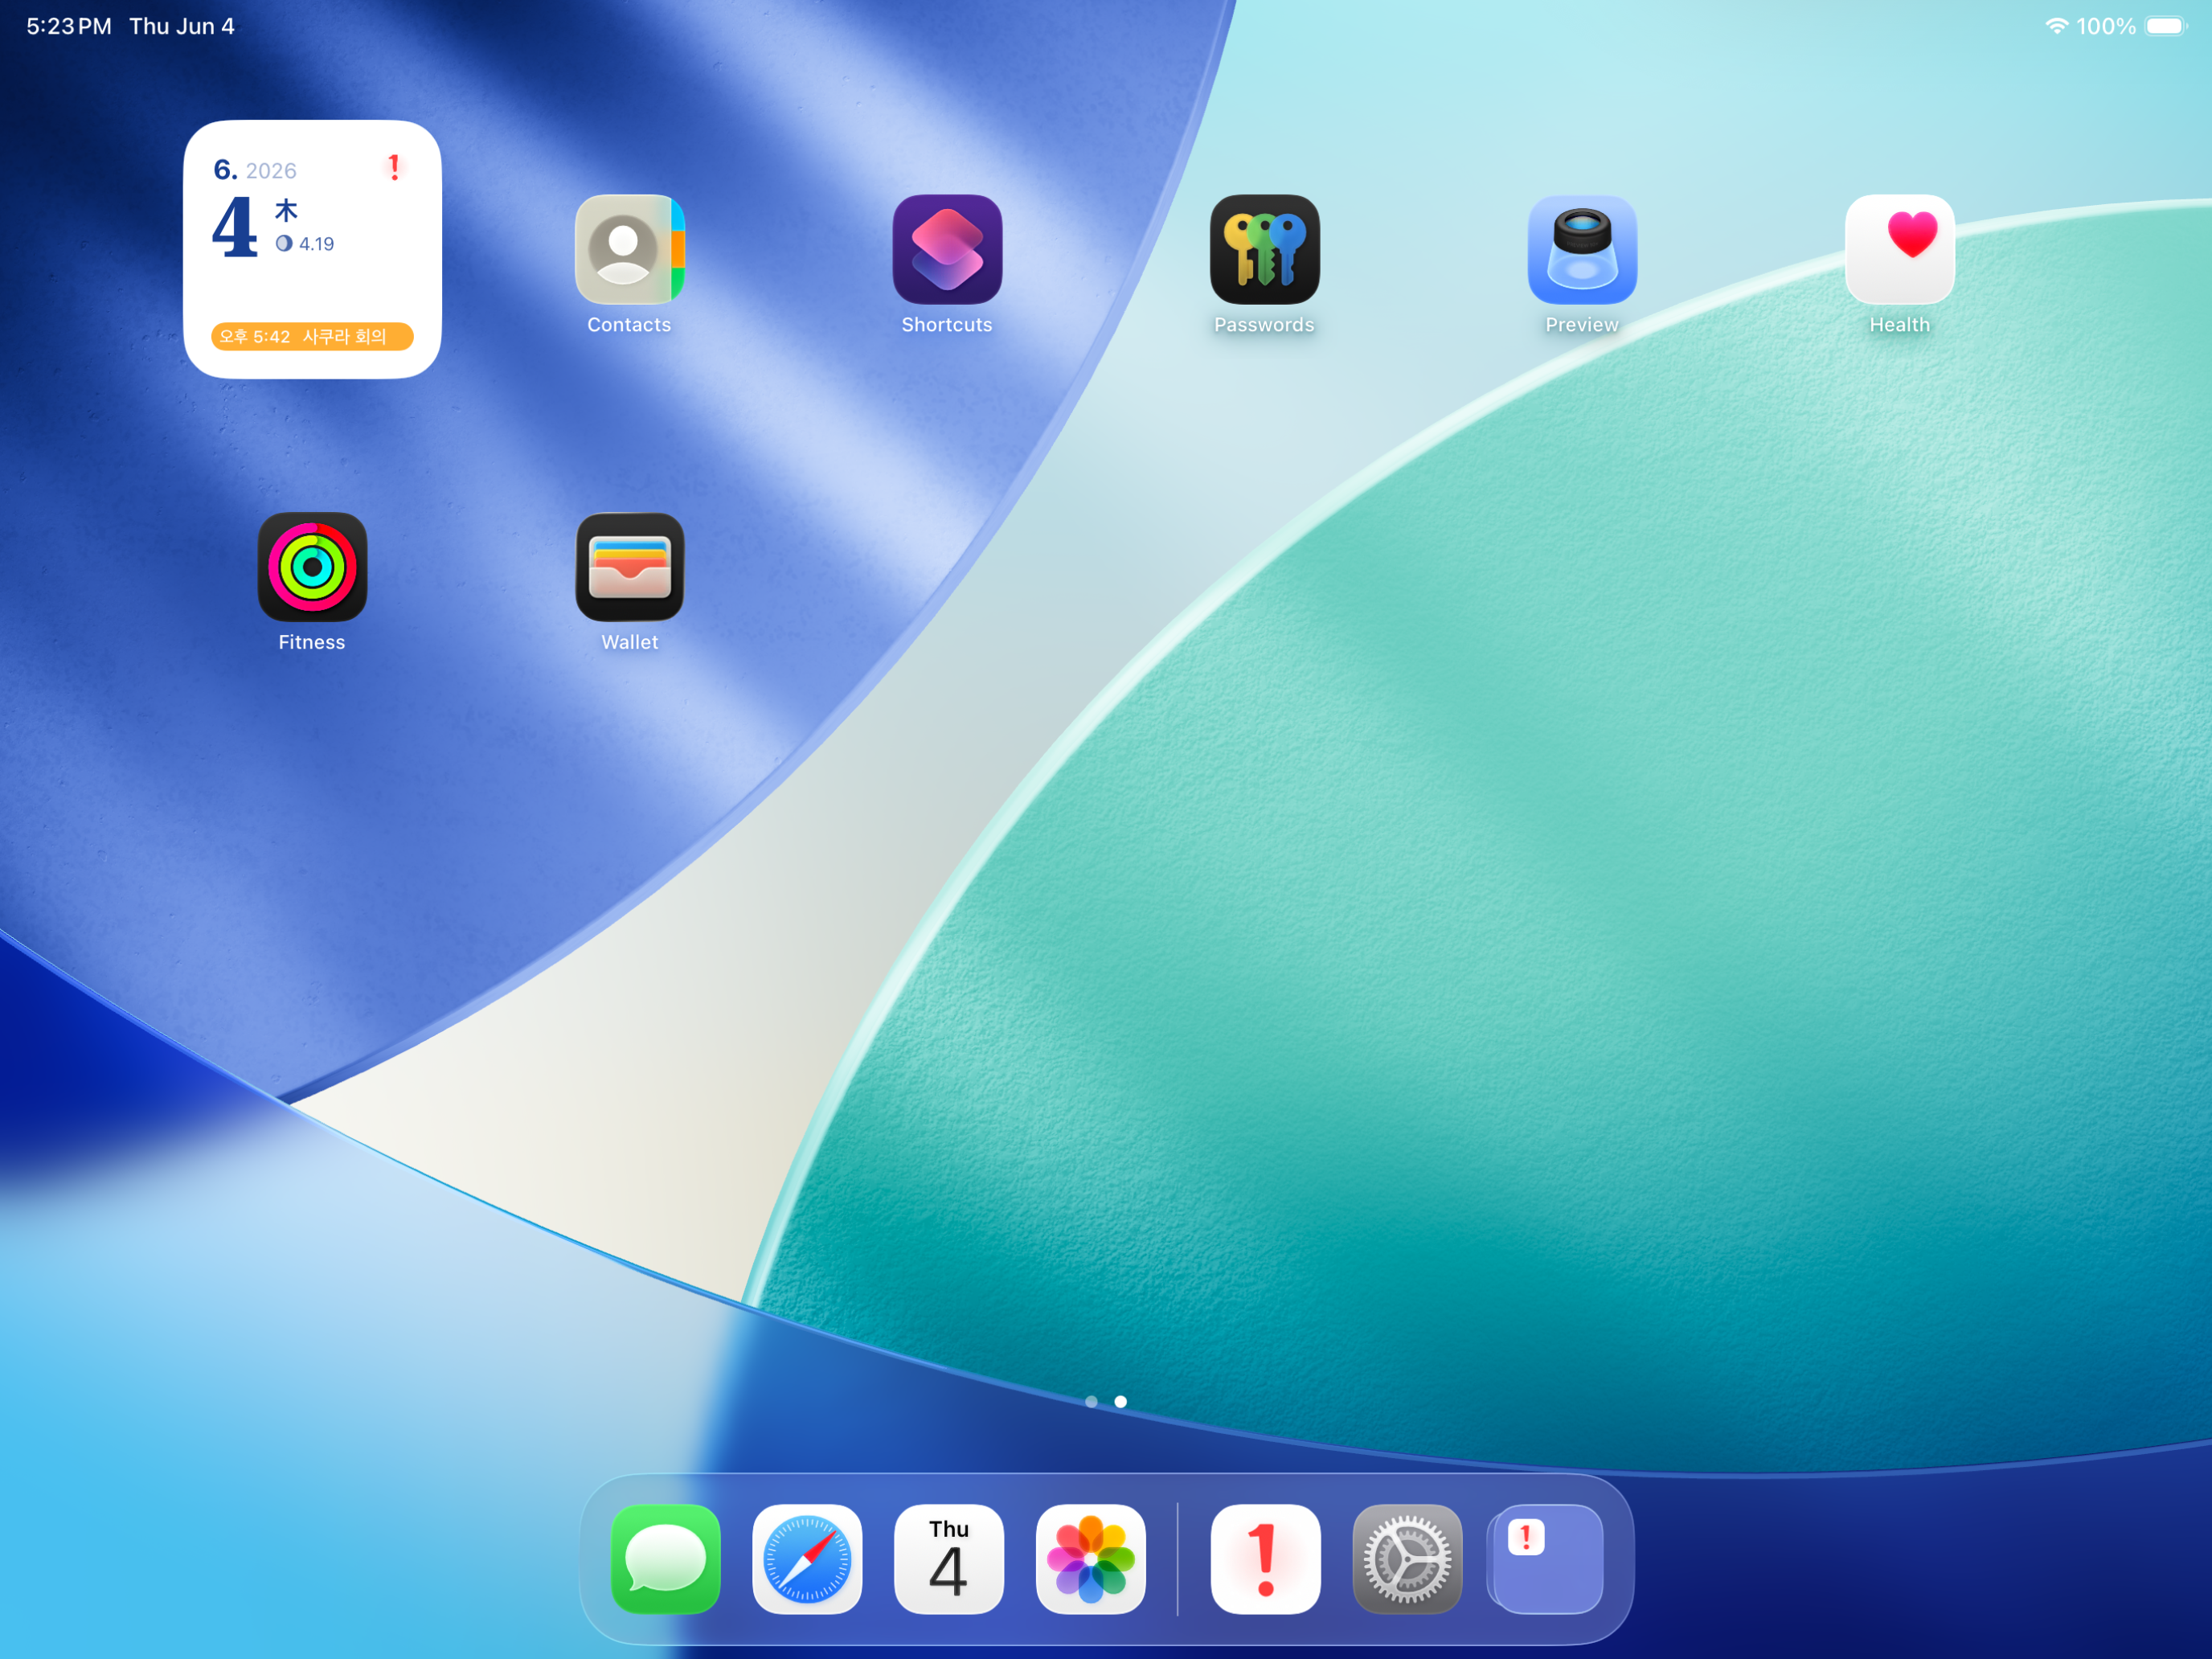Tap the moon phase icon in widget
The width and height of the screenshot is (2212, 1659).
pos(284,243)
